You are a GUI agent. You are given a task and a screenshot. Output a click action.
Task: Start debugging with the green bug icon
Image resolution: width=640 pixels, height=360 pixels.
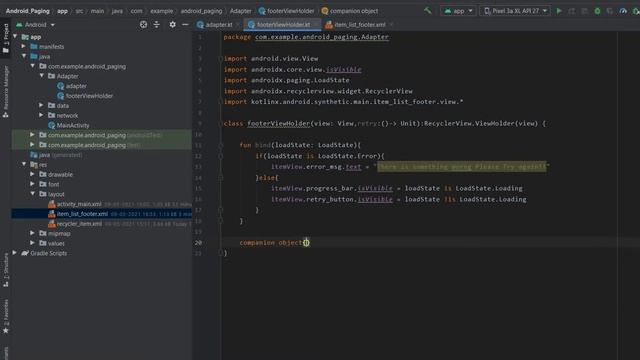(597, 11)
